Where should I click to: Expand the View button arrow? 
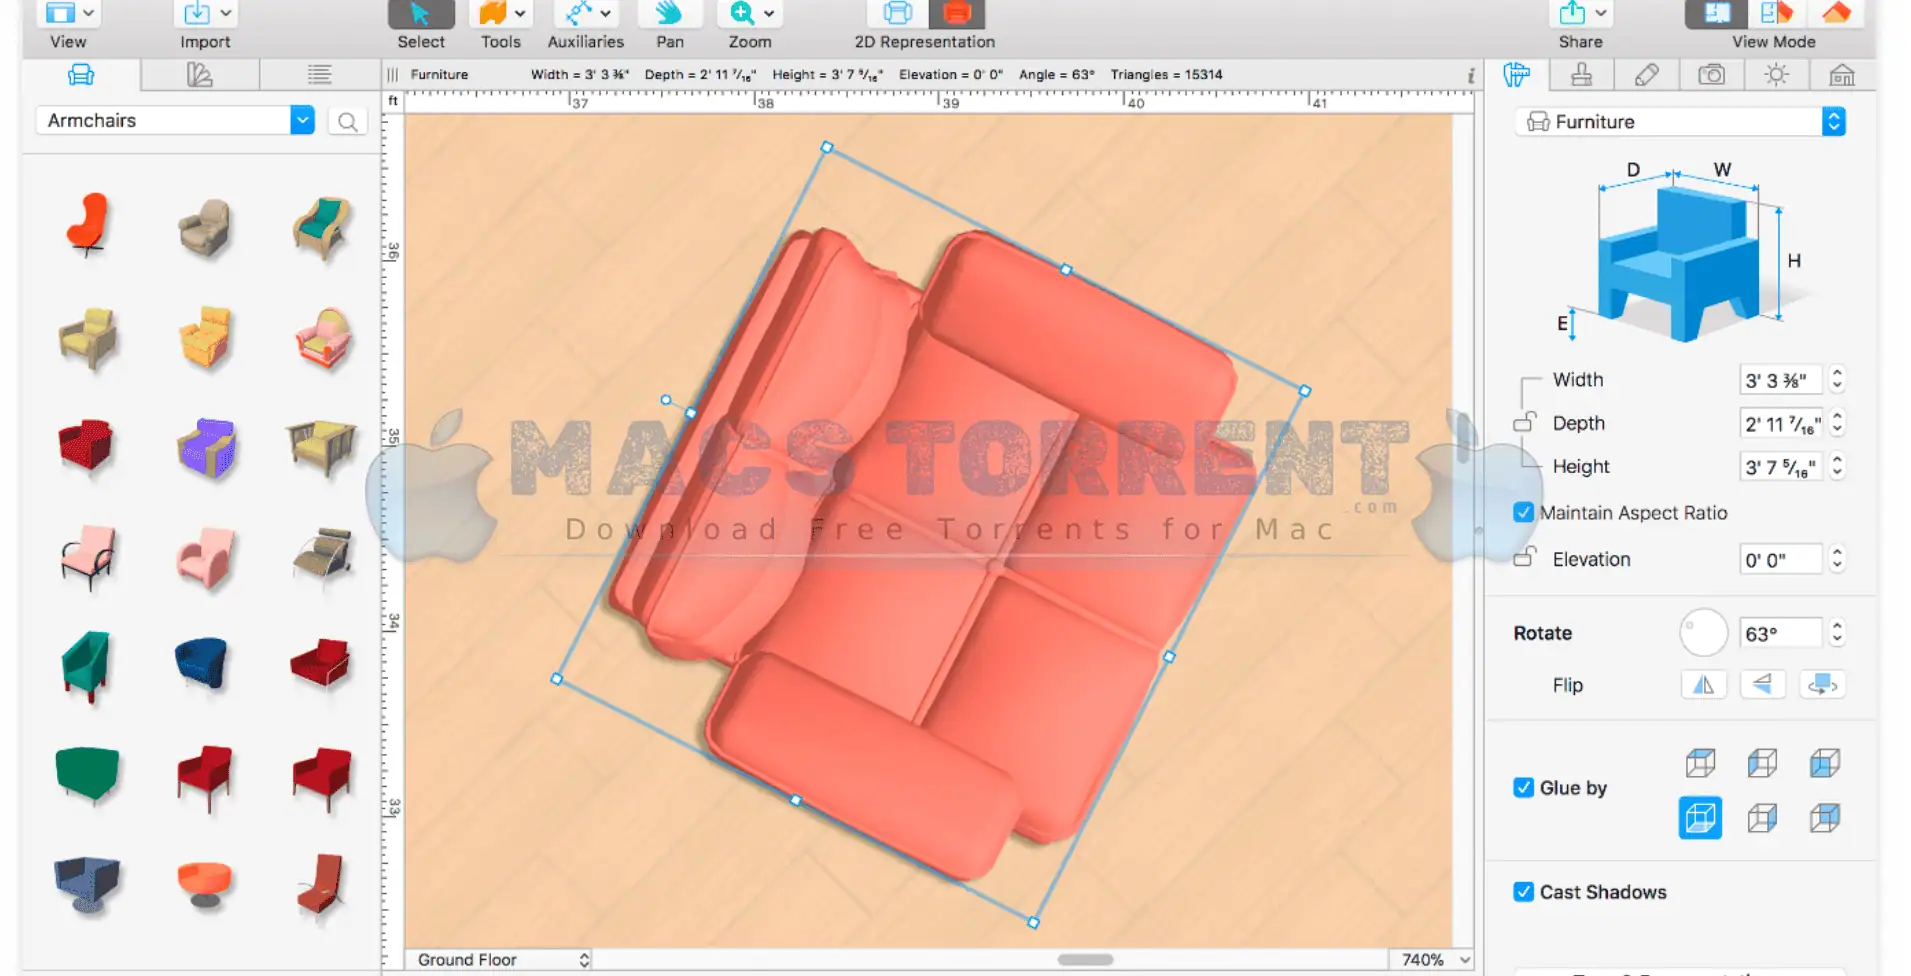coord(89,13)
